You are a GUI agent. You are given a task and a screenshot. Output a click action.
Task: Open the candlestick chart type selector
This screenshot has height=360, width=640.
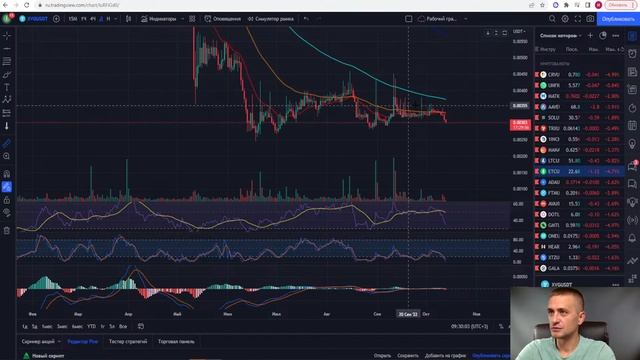[x=129, y=19]
